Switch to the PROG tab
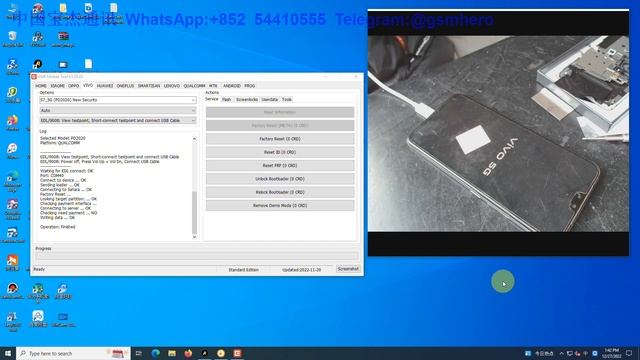 tap(250, 86)
